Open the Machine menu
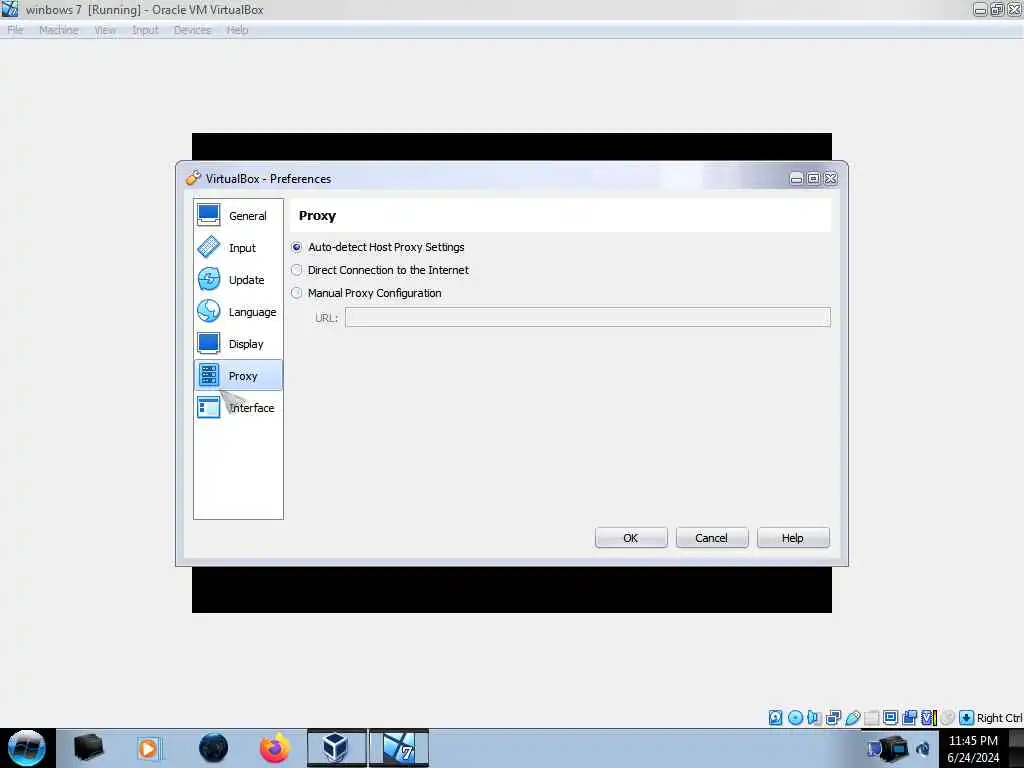The height and width of the screenshot is (768, 1024). [59, 30]
